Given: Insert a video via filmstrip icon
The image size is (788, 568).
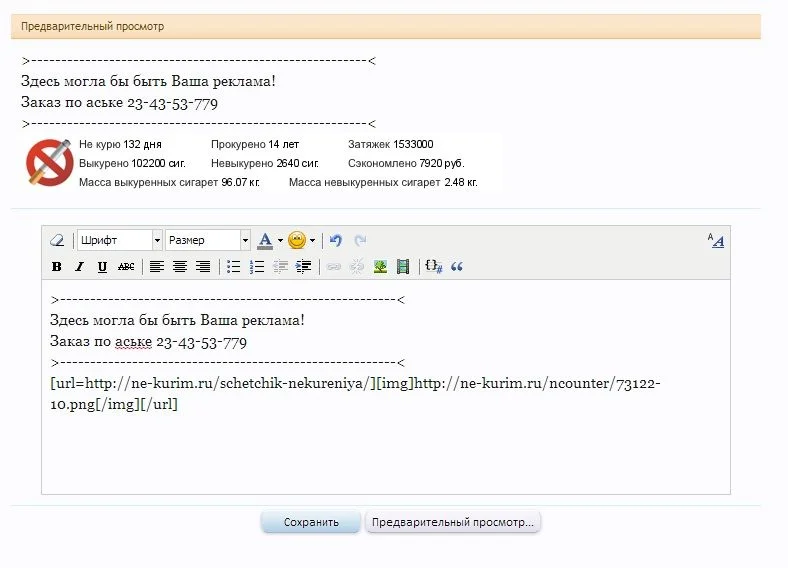Looking at the screenshot, I should (403, 266).
